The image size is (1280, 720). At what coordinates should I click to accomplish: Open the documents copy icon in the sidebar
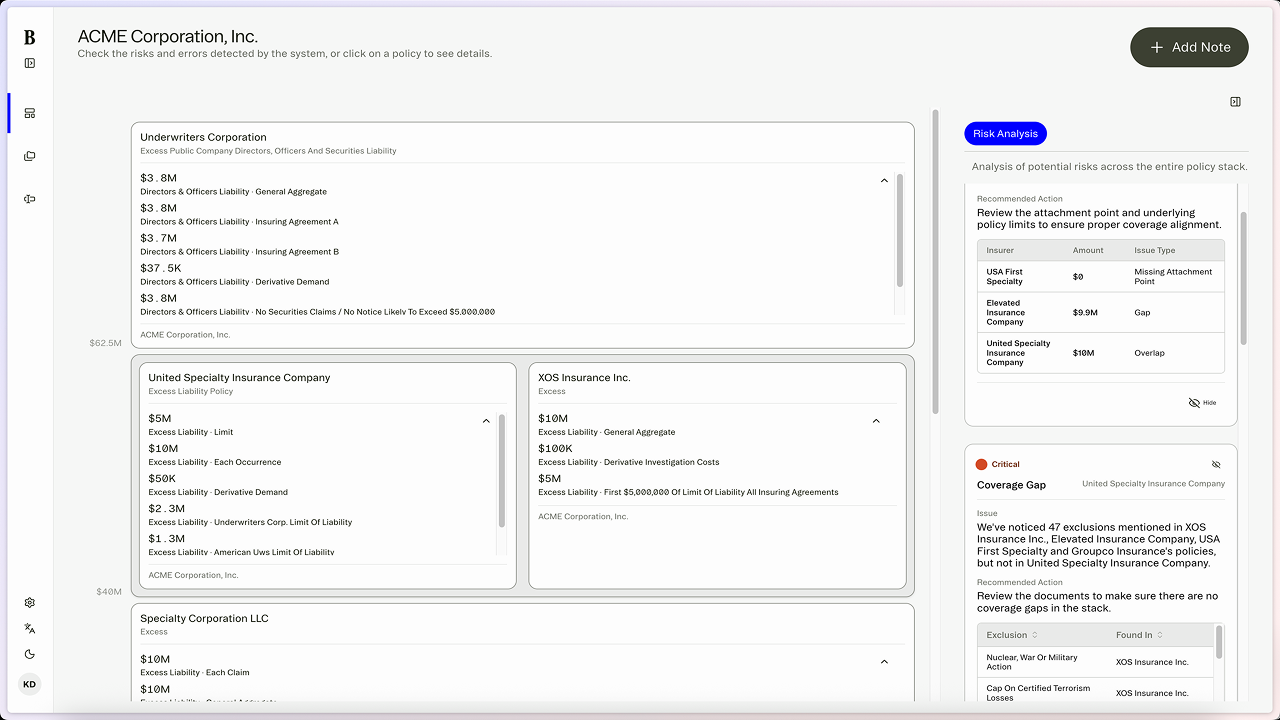[x=30, y=156]
